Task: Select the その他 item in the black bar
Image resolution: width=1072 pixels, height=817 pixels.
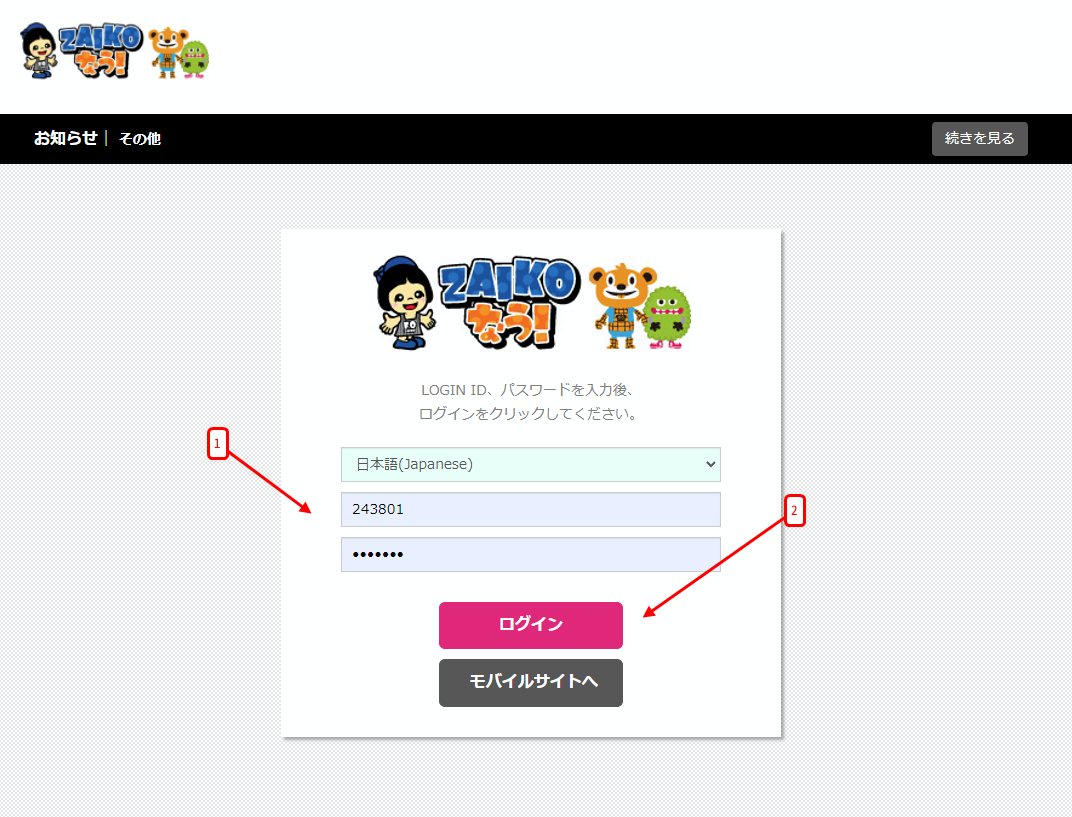Action: pos(140,139)
